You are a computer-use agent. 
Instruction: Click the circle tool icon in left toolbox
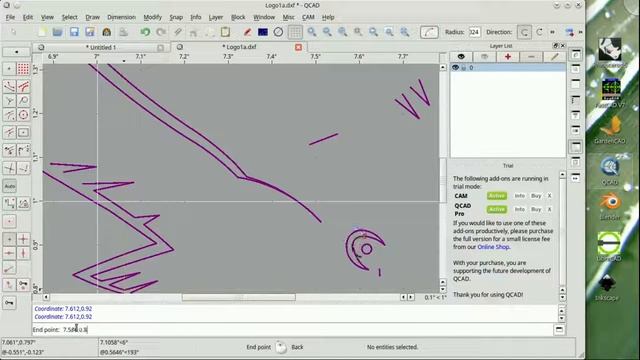(x=23, y=115)
